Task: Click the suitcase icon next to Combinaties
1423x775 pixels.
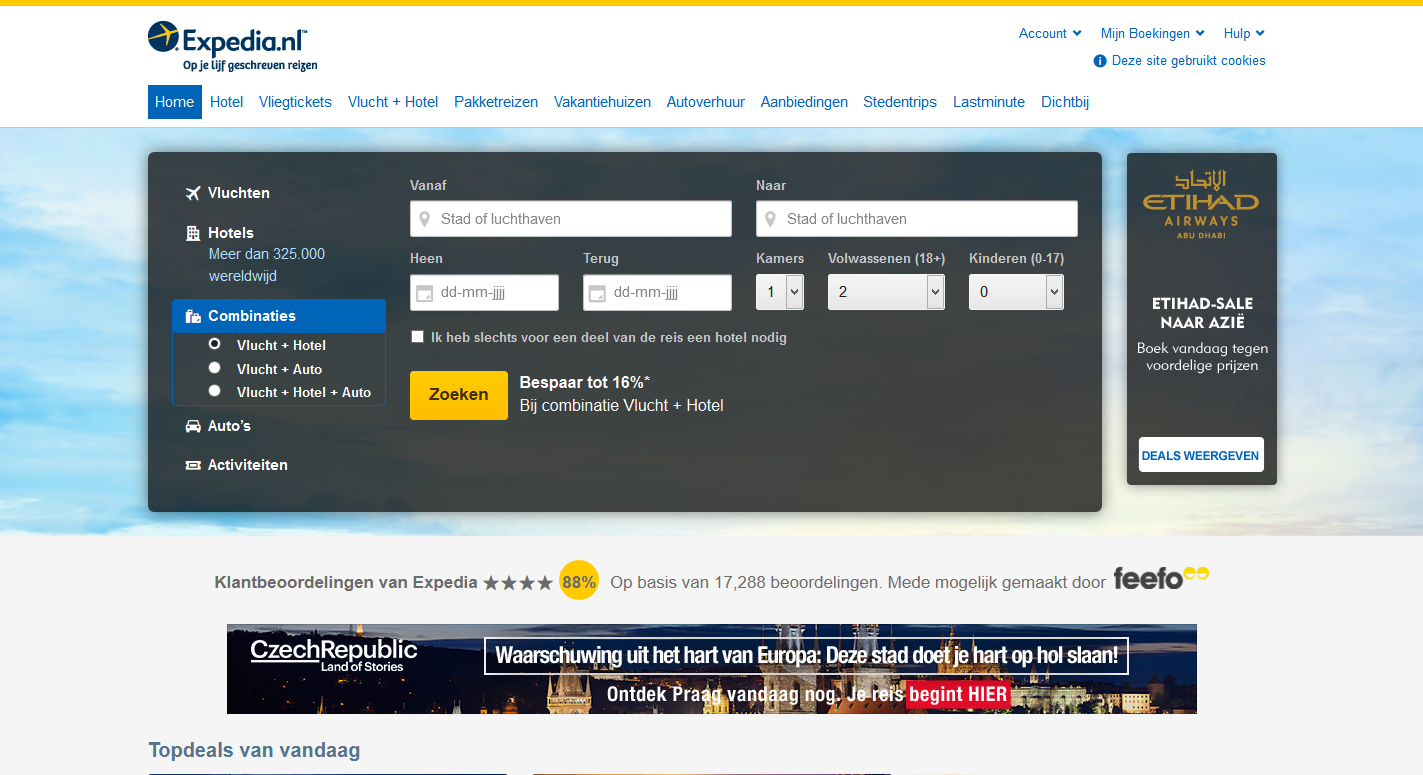Action: pyautogui.click(x=193, y=316)
